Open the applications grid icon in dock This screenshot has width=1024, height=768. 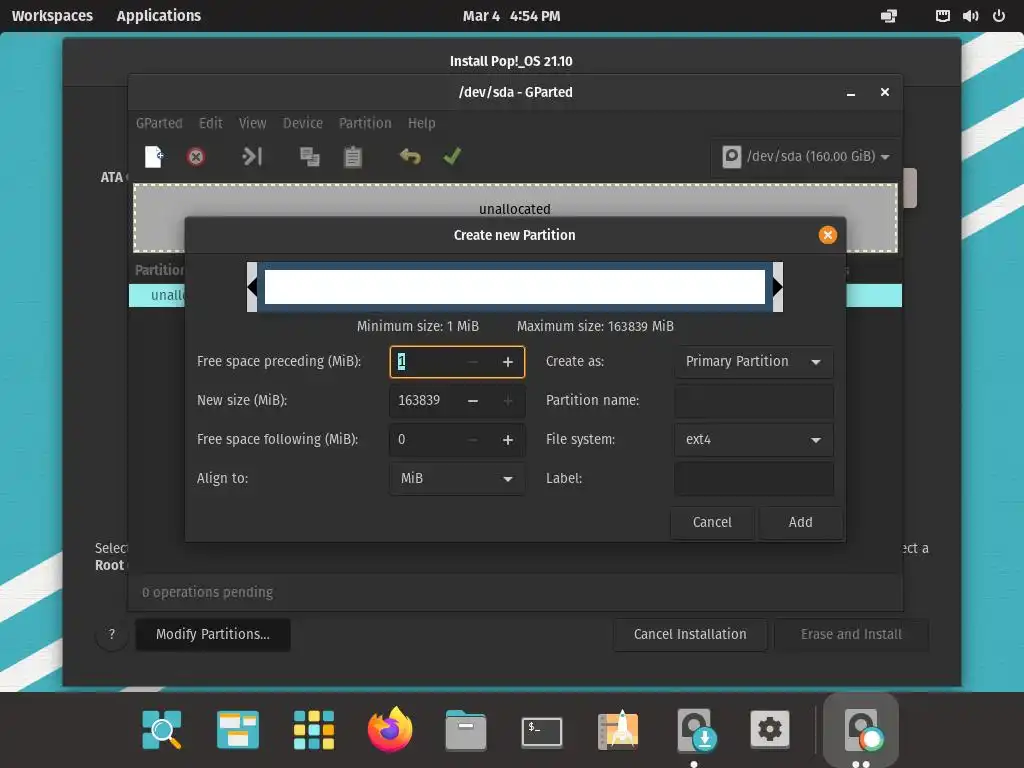coord(313,729)
